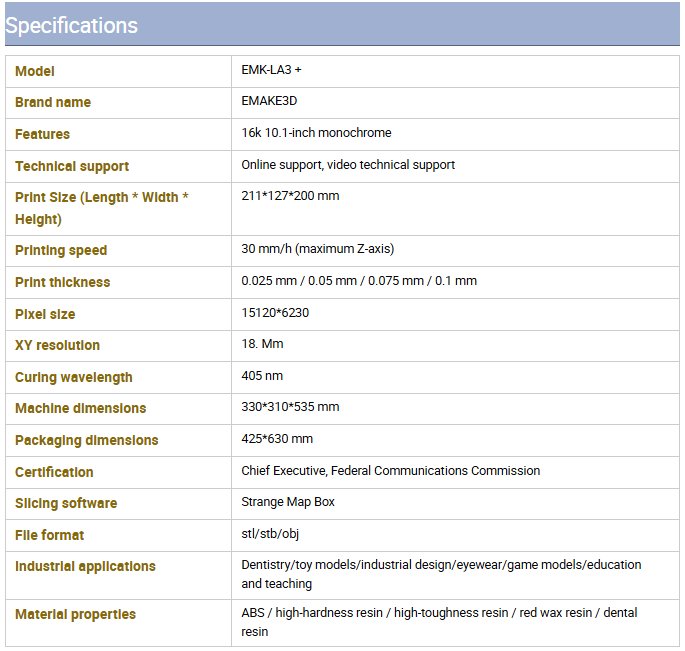Click the EMK-LA3 + model value
The width and height of the screenshot is (685, 651).
tap(271, 70)
